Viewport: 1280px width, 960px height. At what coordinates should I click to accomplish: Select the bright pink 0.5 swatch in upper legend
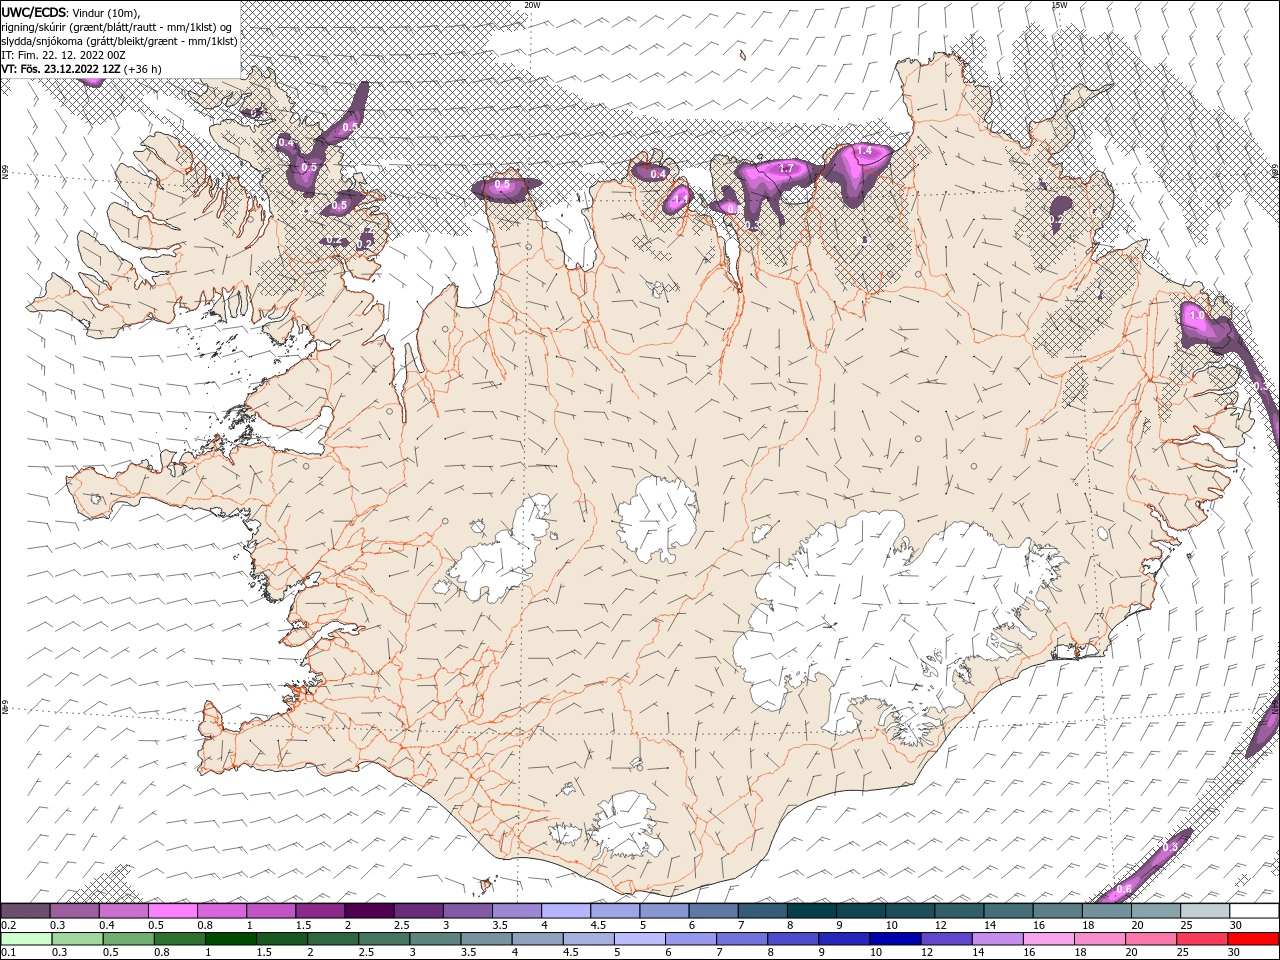172,911
